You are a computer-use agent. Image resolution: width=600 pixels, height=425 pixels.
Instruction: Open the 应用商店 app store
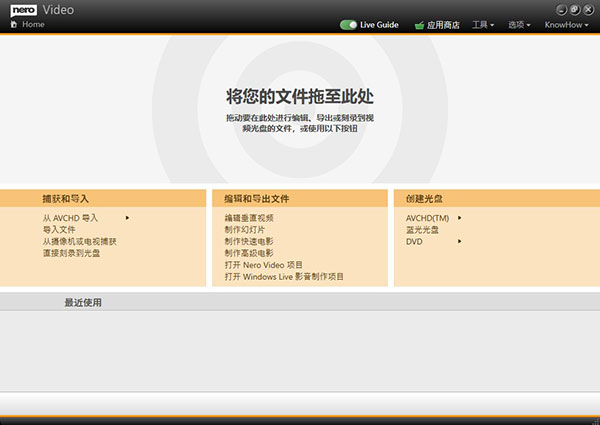[436, 24]
